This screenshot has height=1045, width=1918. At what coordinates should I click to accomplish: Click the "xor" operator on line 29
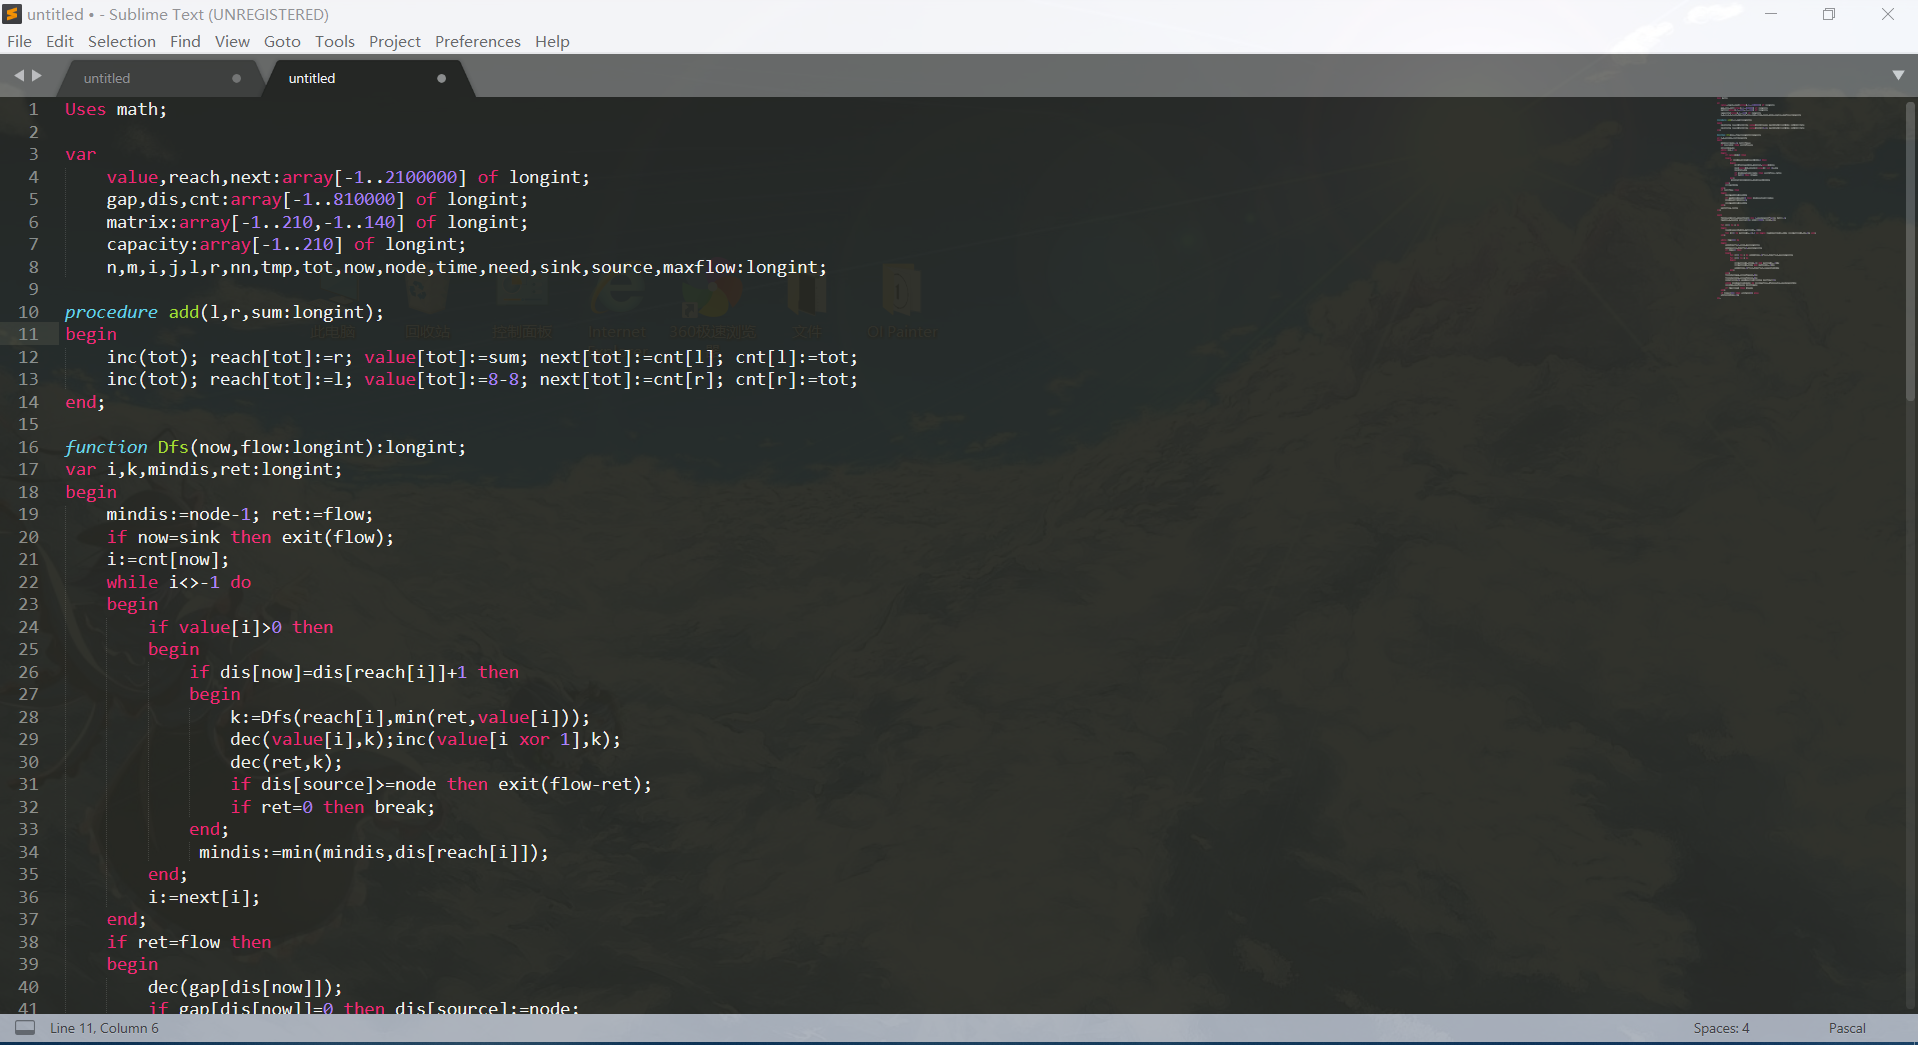tap(534, 739)
